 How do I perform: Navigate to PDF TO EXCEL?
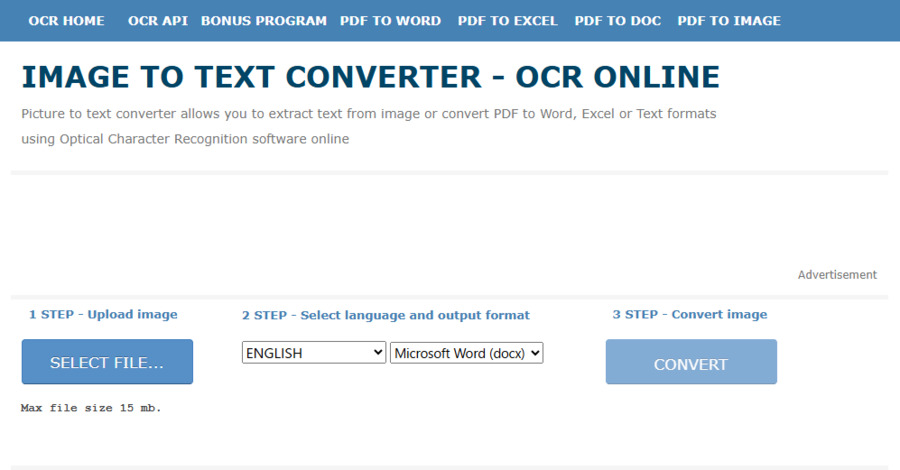pyautogui.click(x=507, y=21)
